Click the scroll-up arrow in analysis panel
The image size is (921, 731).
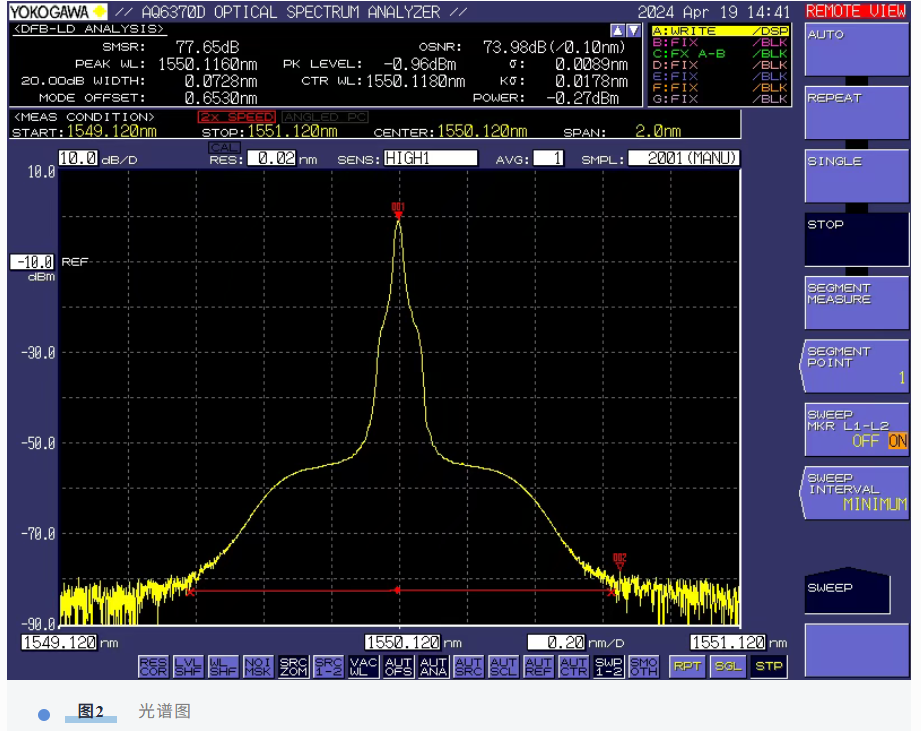(x=618, y=31)
